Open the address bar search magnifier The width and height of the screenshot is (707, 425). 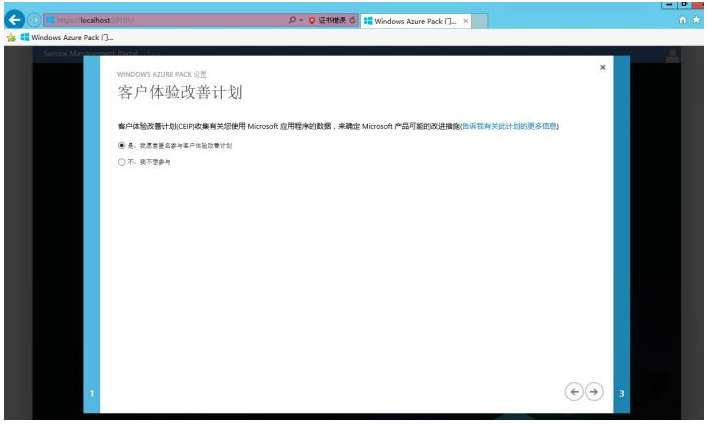click(x=292, y=20)
